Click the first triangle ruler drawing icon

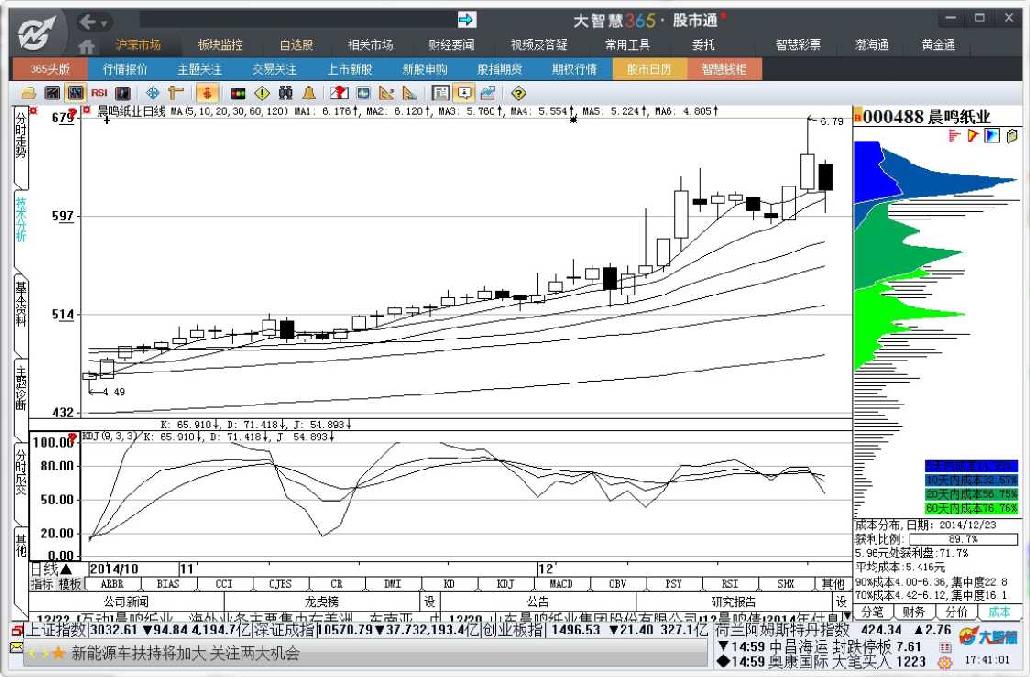[386, 93]
